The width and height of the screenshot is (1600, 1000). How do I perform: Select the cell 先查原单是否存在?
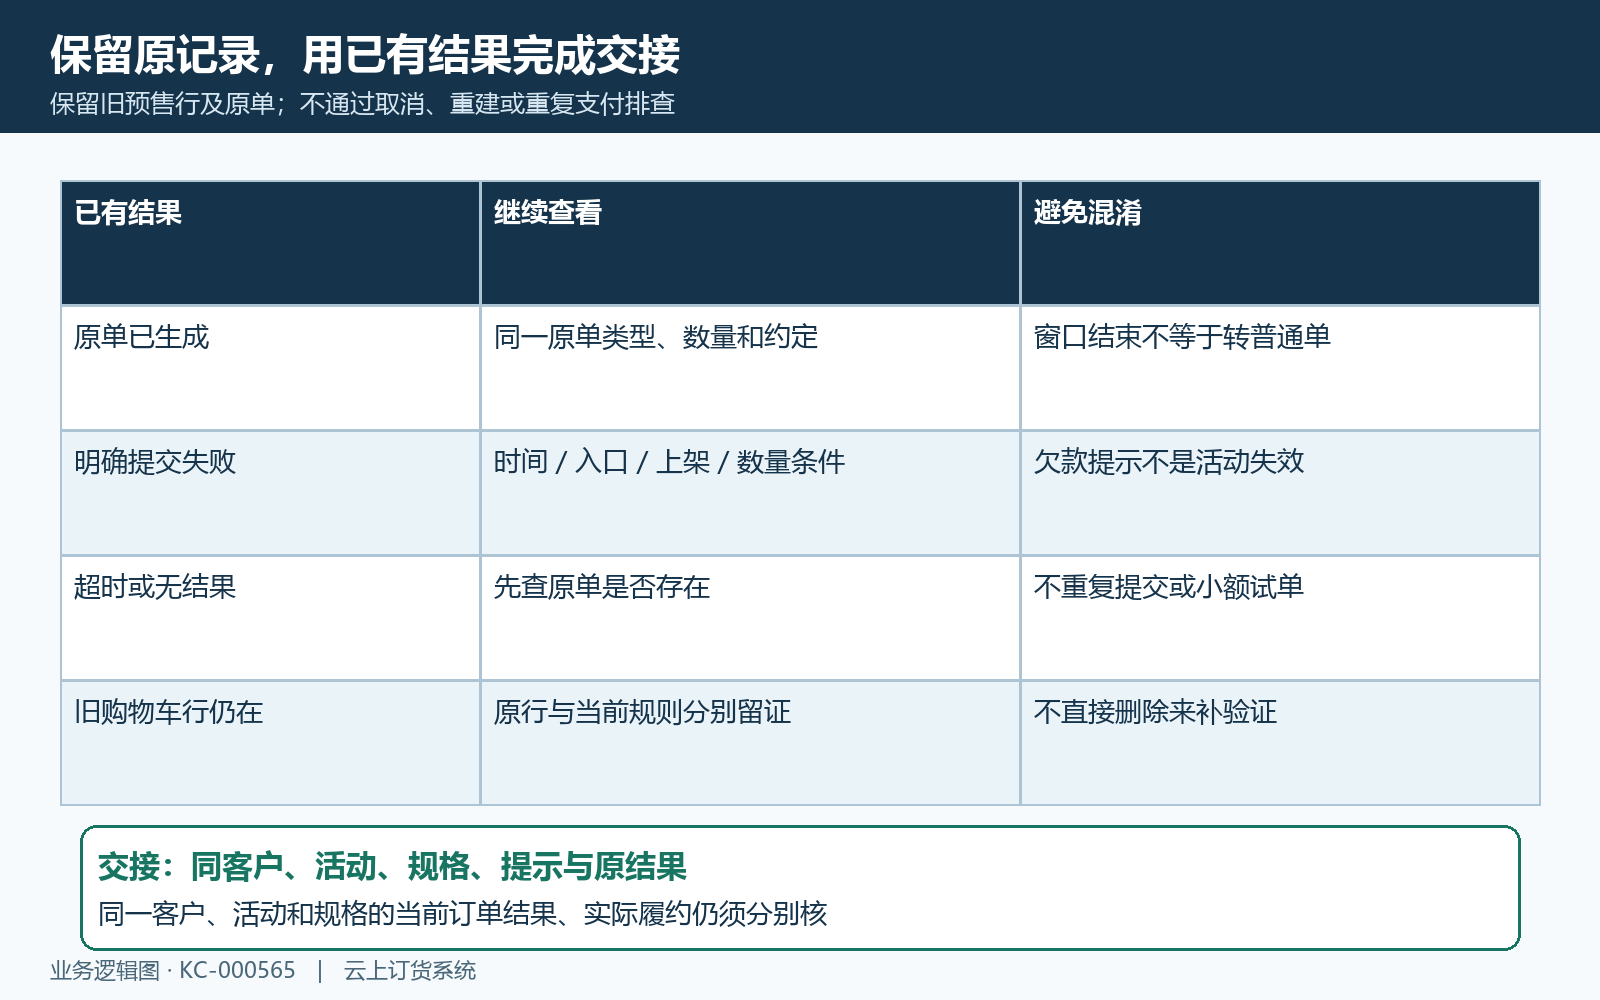[x=750, y=618]
